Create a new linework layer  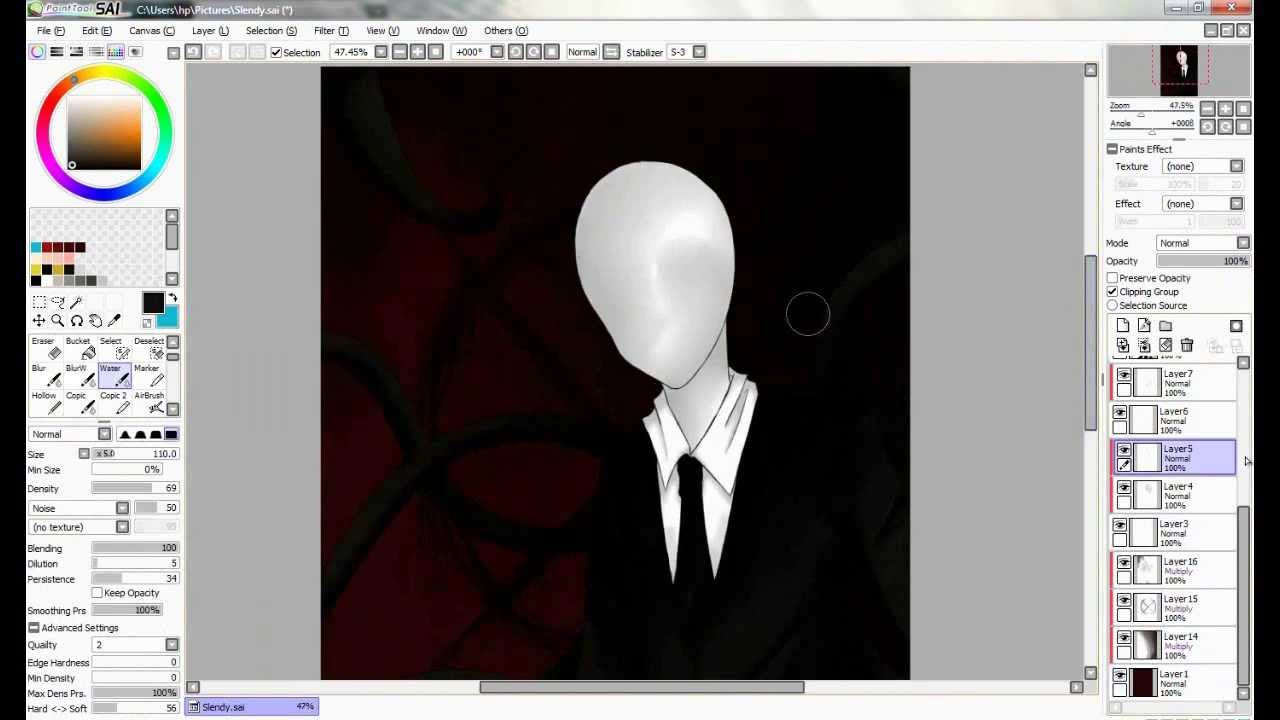(1144, 326)
